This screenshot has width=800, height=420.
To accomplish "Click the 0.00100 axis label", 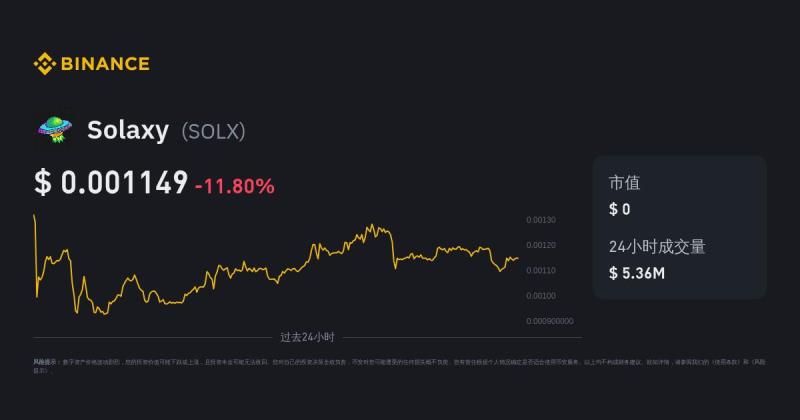I will (541, 295).
